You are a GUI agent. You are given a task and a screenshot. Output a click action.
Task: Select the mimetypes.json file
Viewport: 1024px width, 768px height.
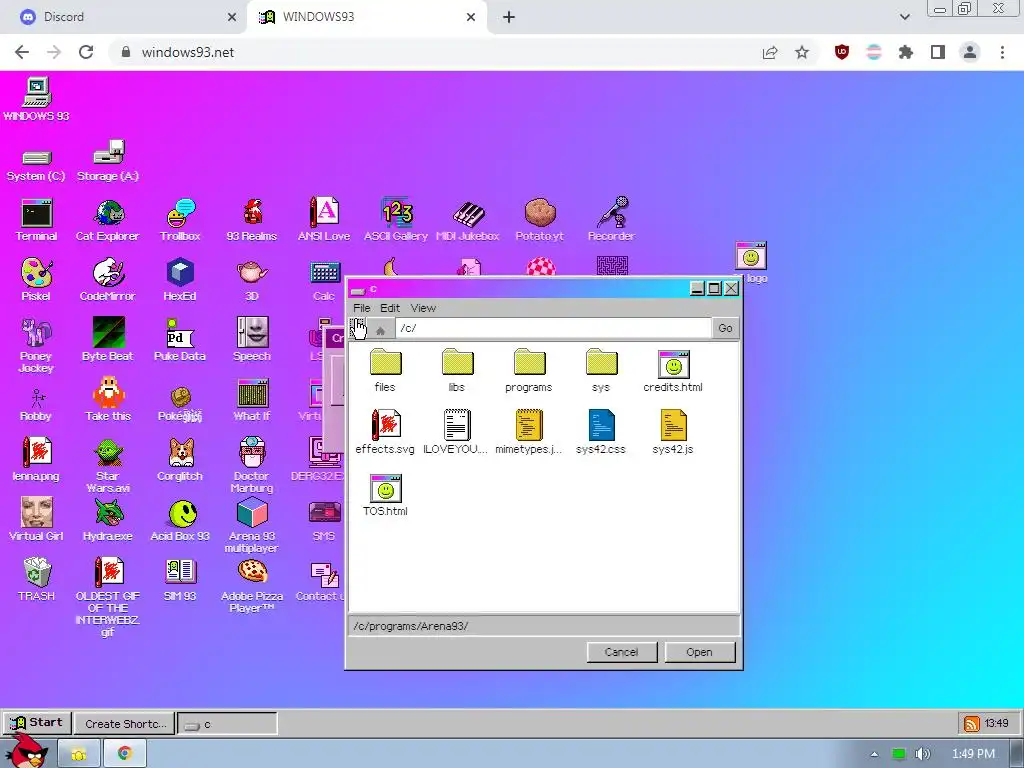[528, 432]
